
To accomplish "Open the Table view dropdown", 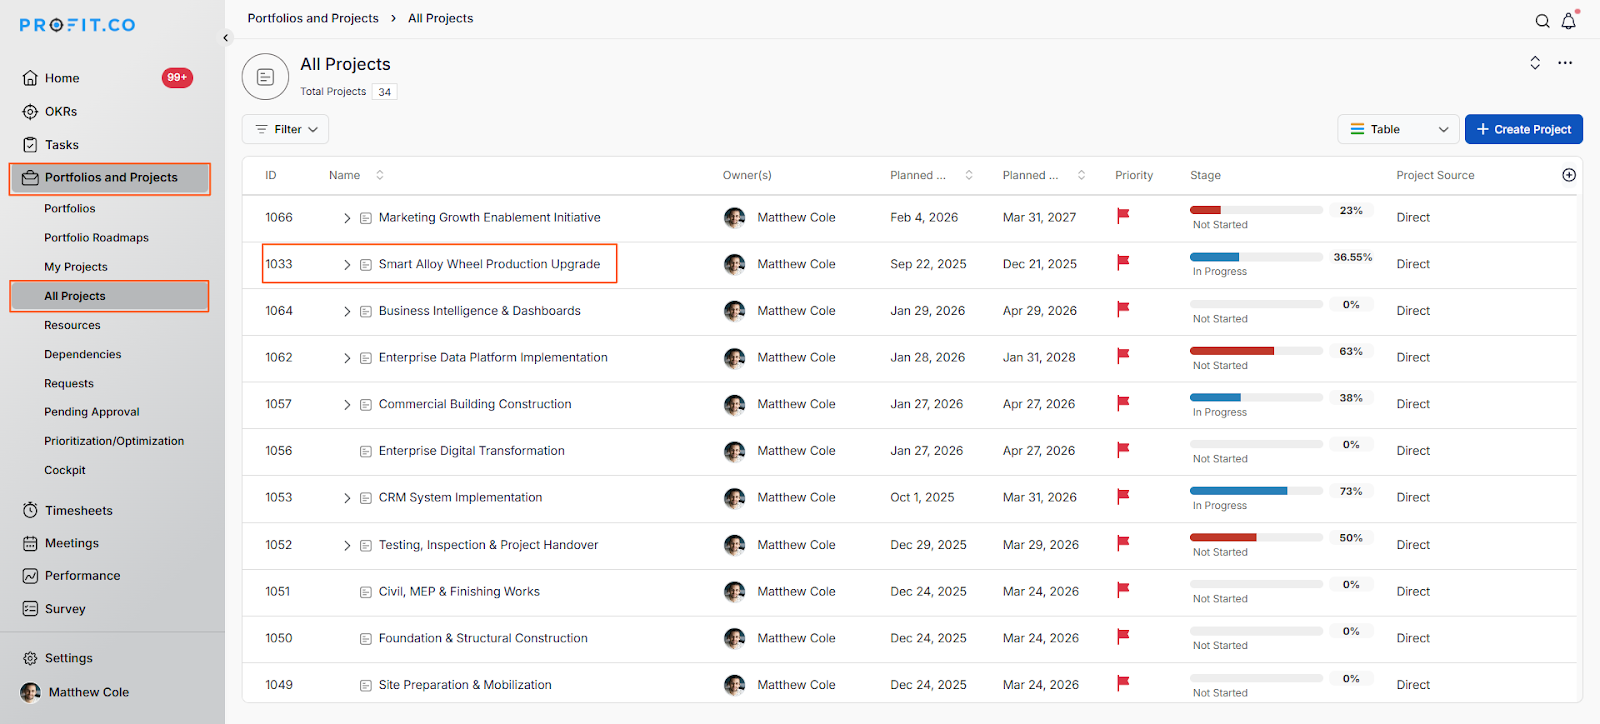I will click(x=1398, y=129).
